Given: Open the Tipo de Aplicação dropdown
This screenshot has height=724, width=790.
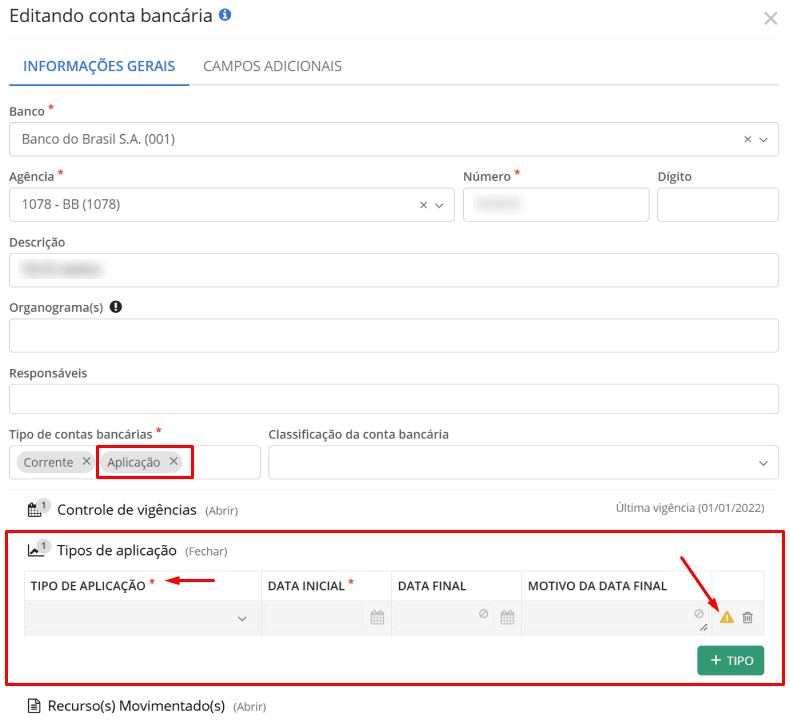Looking at the screenshot, I should [x=241, y=619].
